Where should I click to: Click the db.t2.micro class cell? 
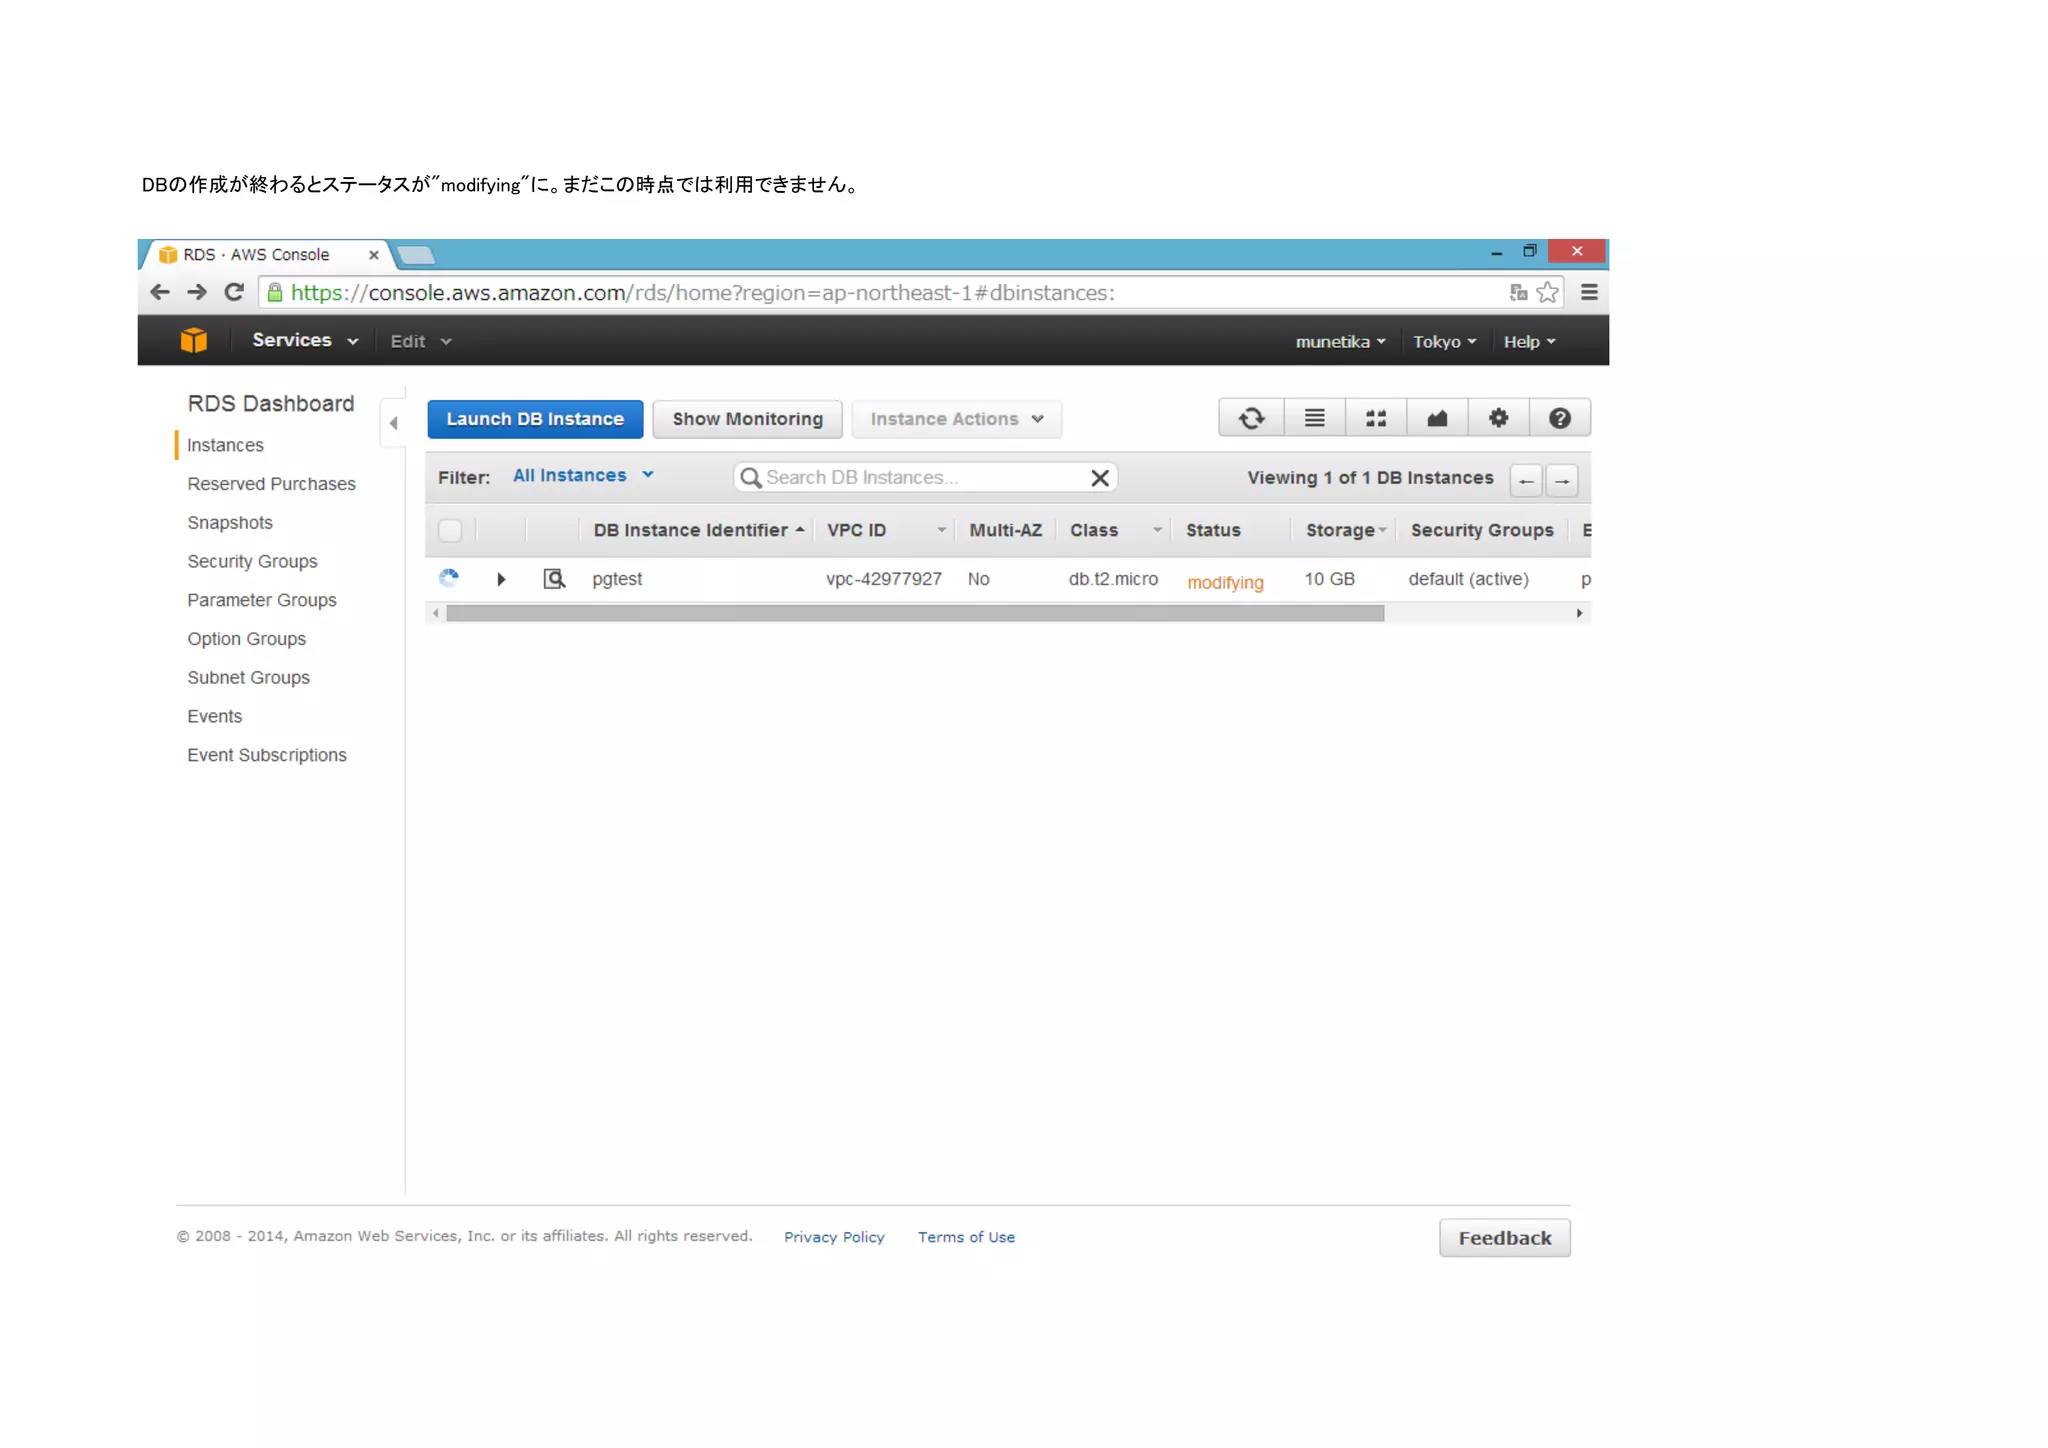coord(1113,579)
